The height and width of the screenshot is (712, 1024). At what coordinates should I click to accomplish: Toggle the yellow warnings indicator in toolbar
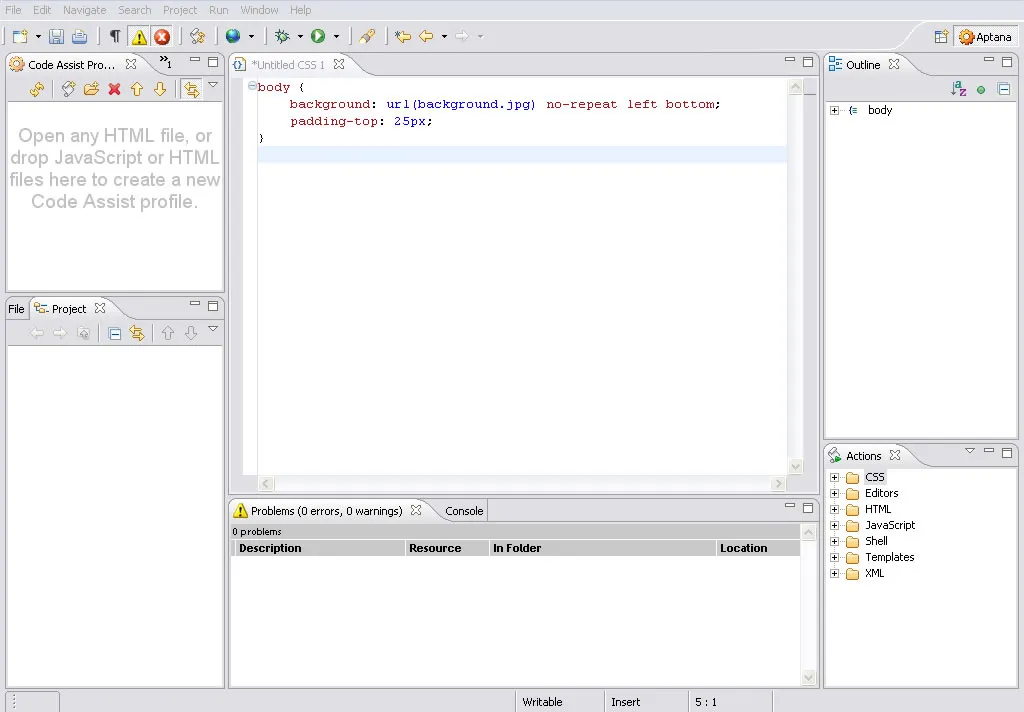[x=138, y=36]
